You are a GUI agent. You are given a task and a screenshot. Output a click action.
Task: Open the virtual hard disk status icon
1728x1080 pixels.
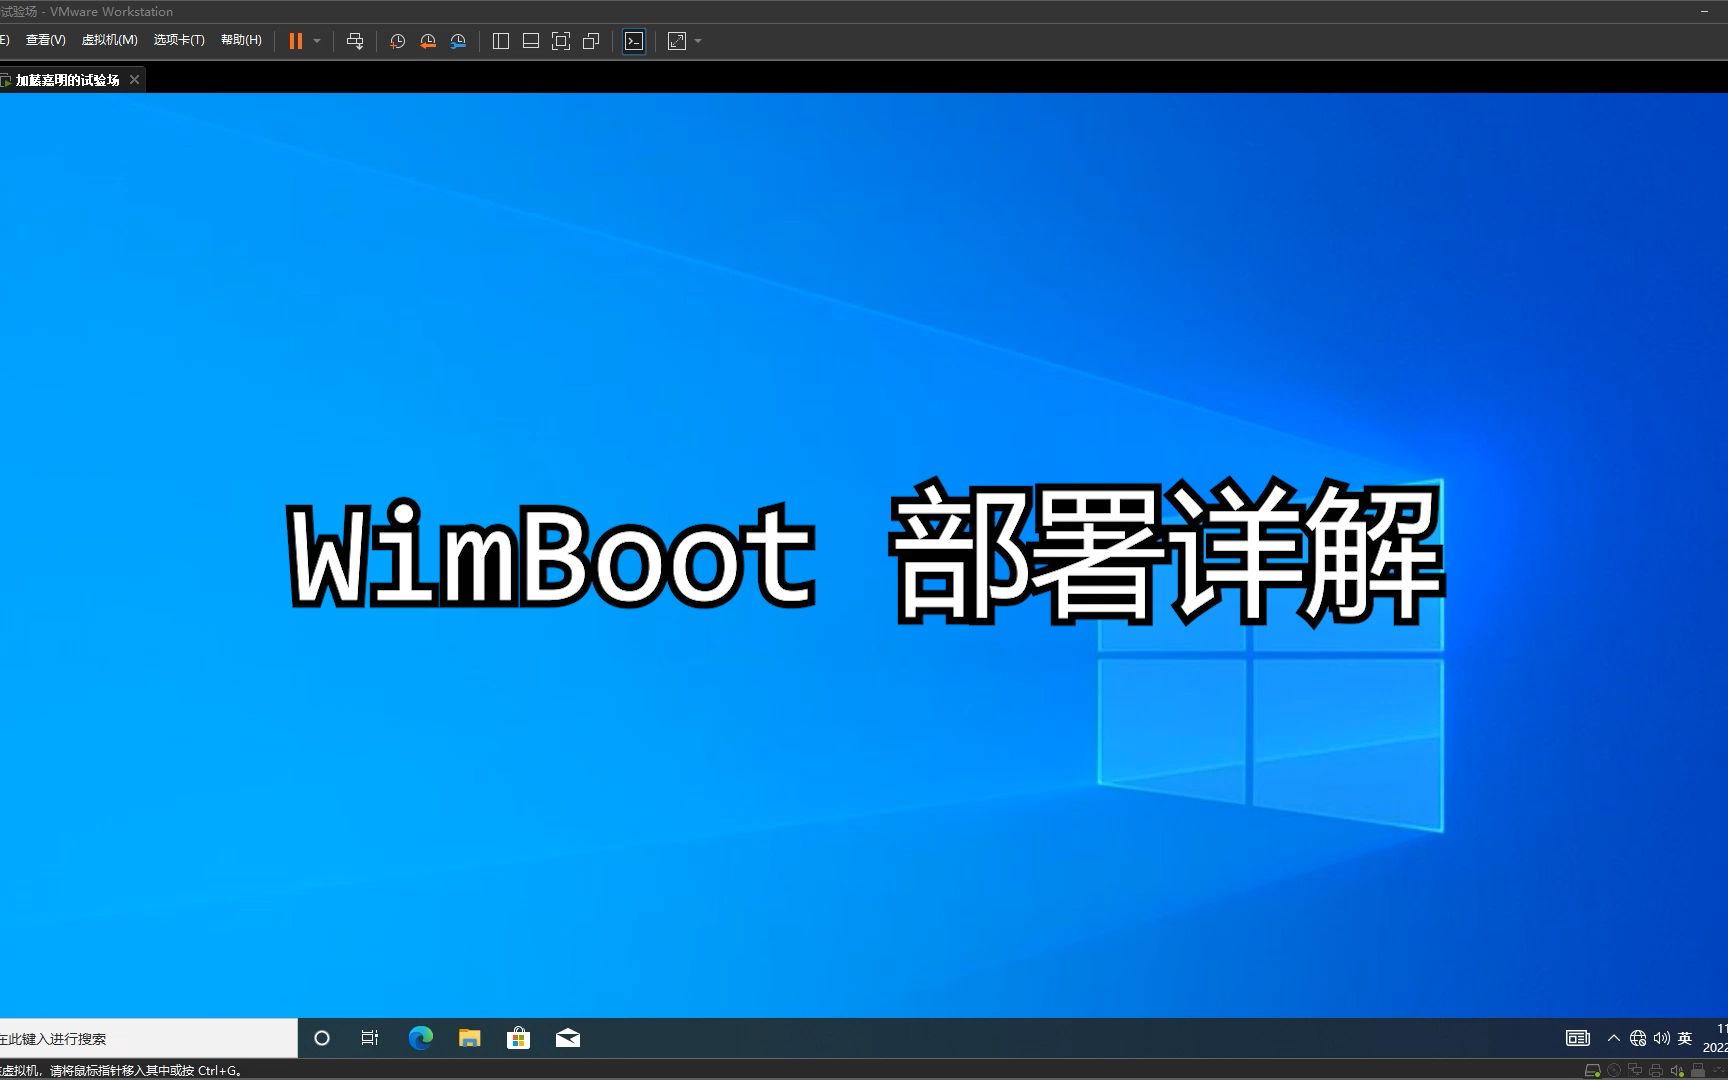click(1593, 1070)
